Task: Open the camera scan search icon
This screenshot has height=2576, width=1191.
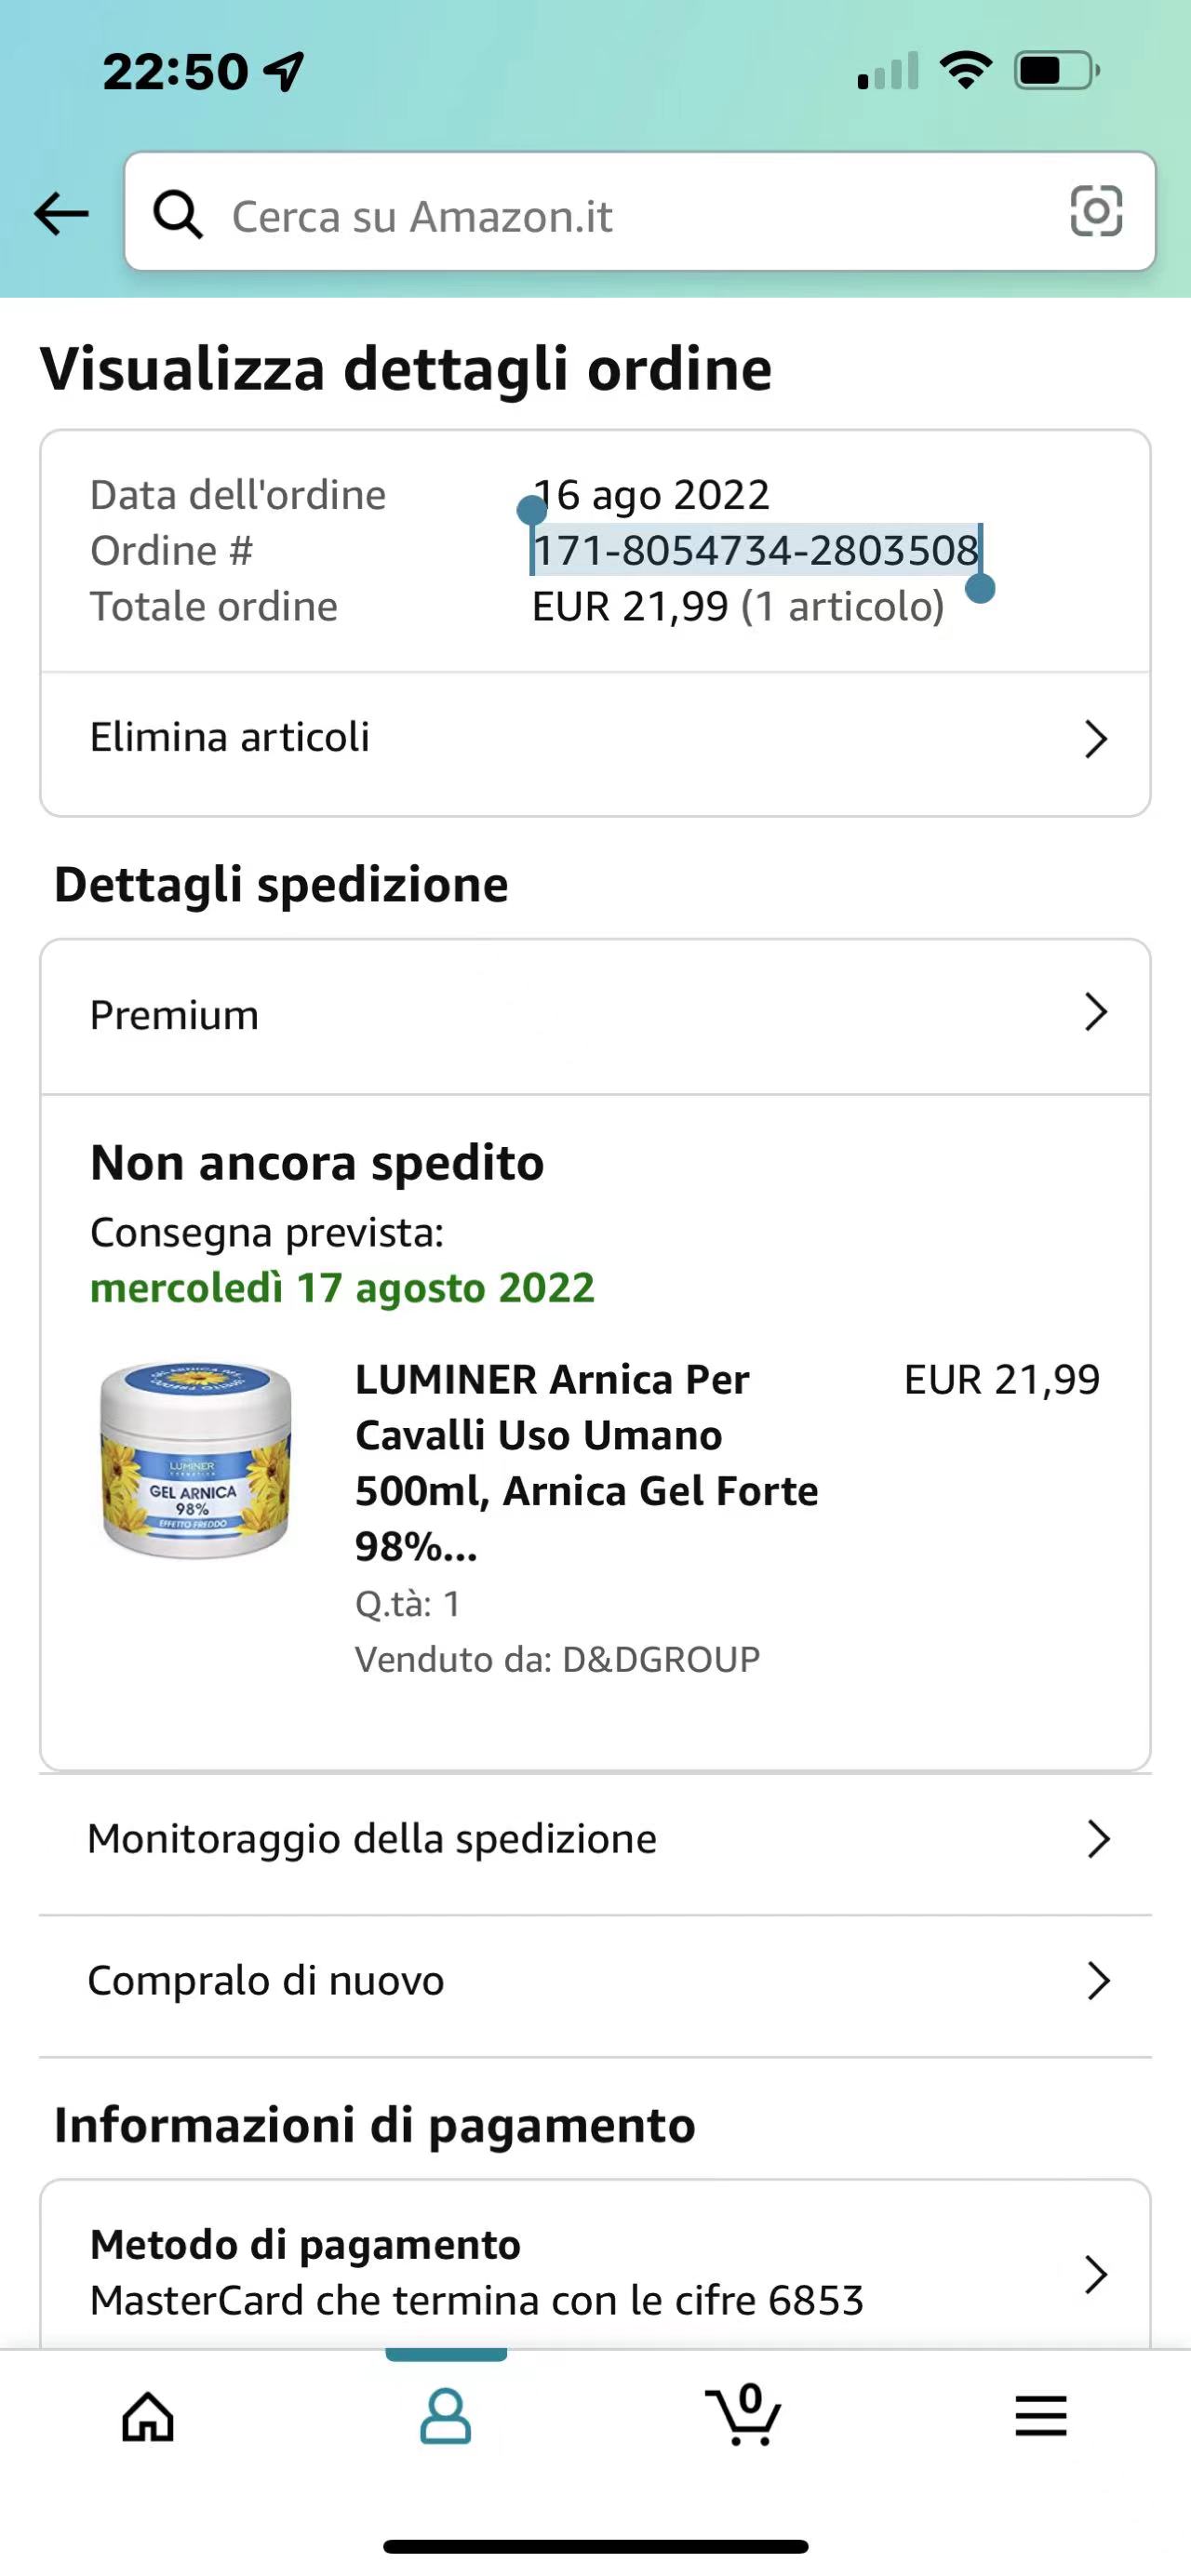Action: click(1096, 211)
